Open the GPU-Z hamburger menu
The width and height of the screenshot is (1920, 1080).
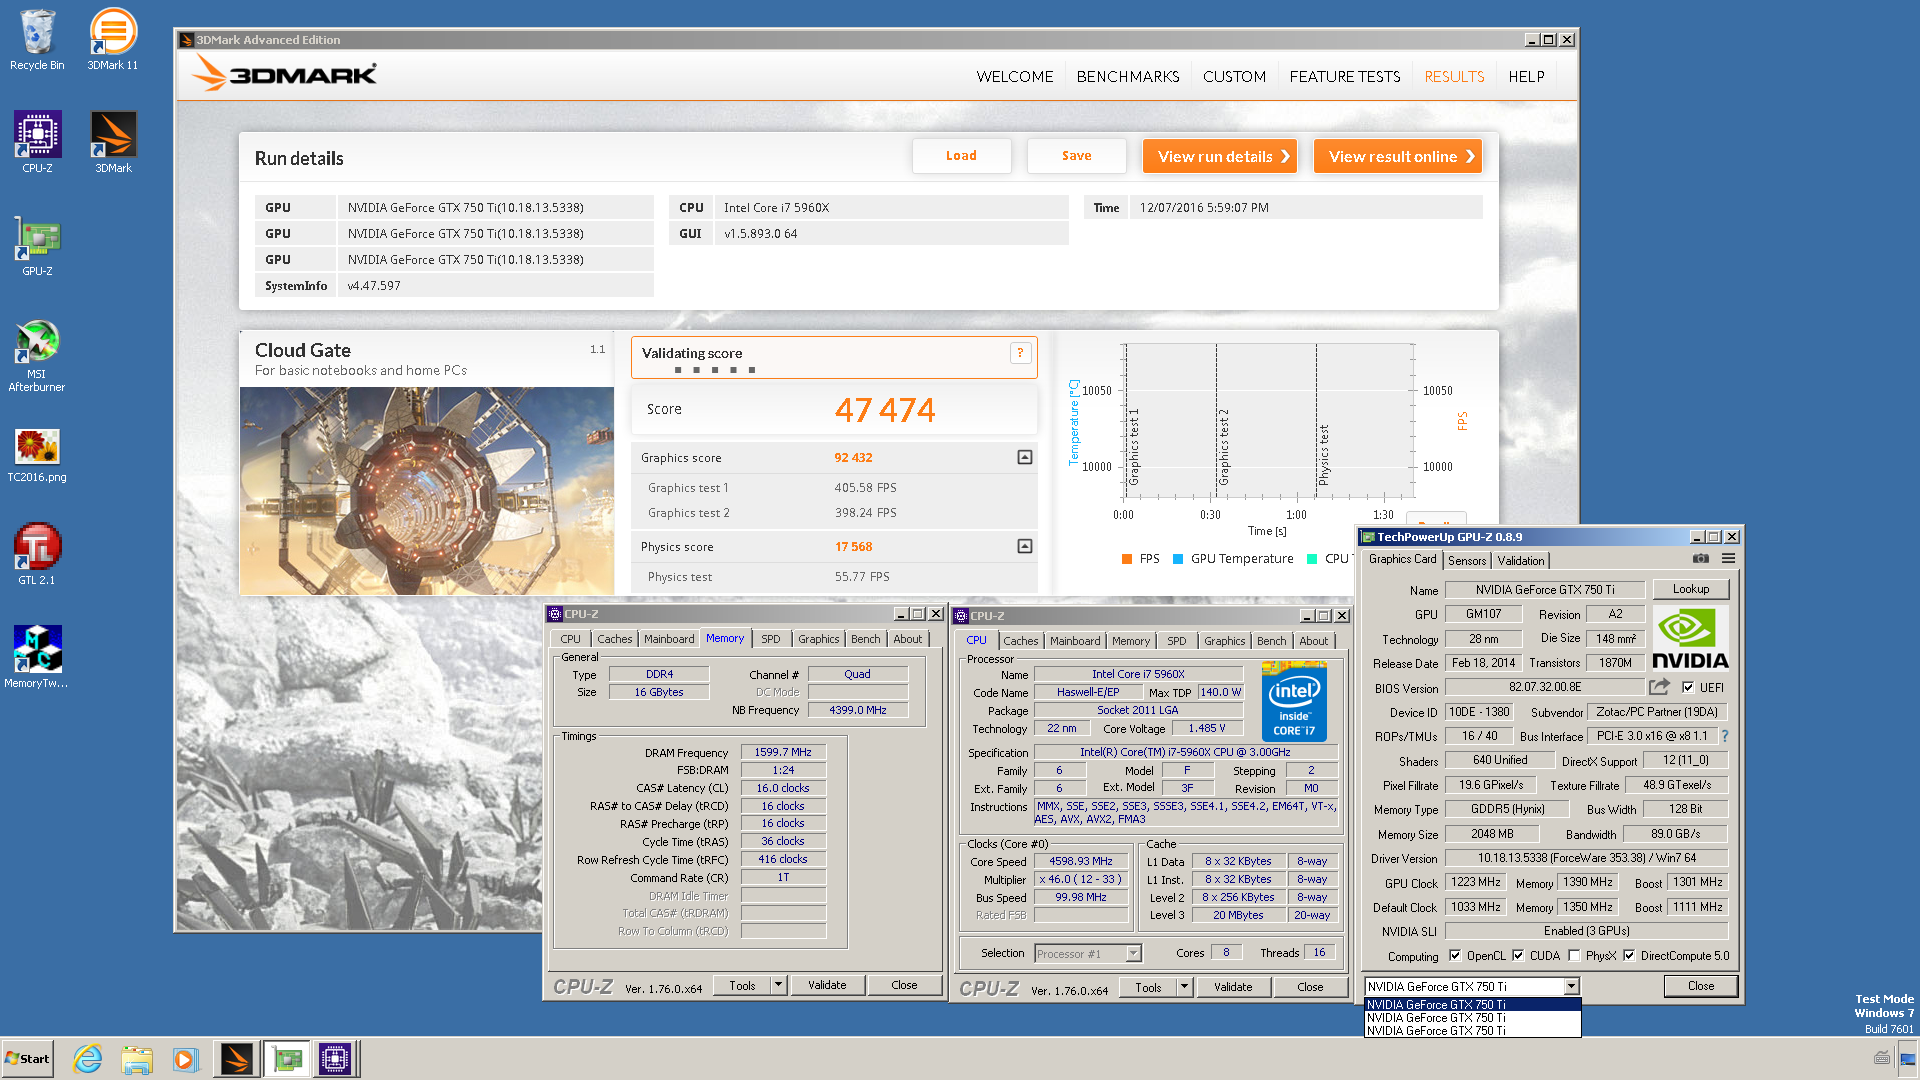coord(1728,559)
